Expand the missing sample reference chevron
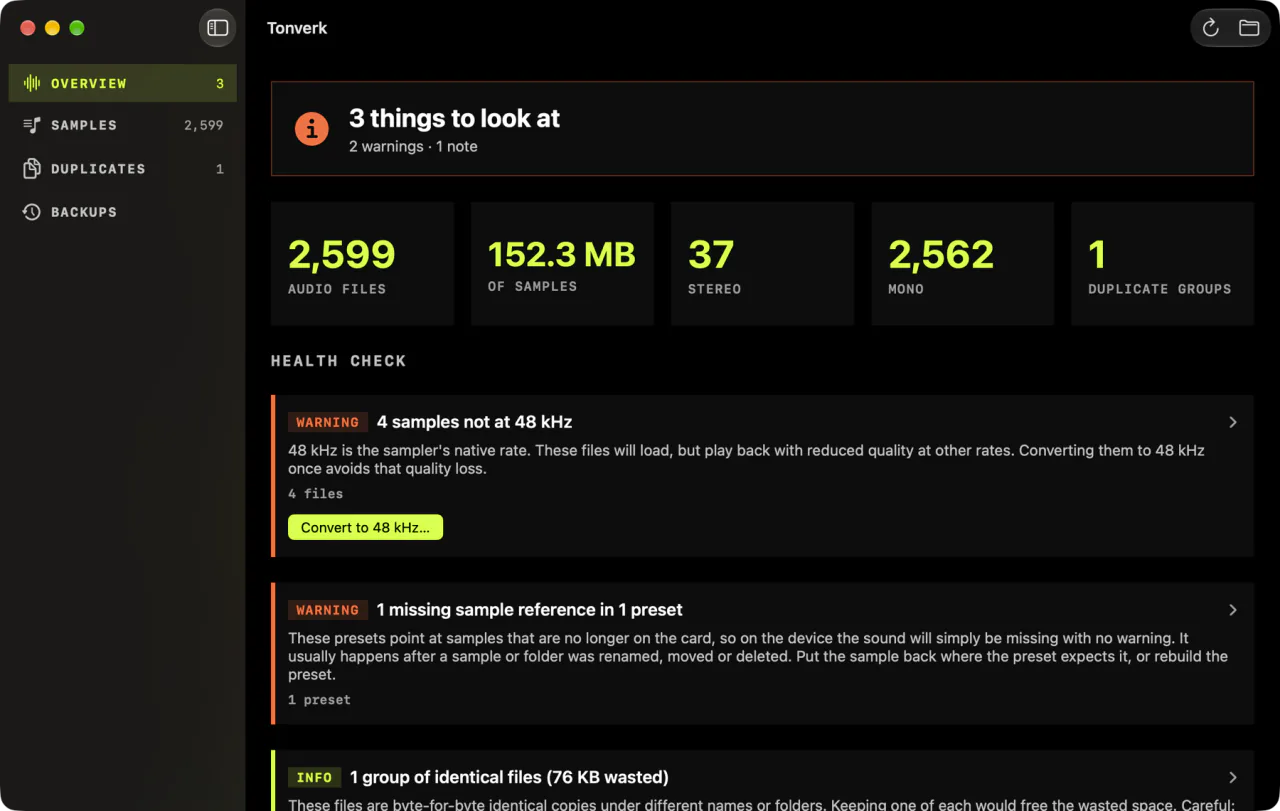Viewport: 1280px width, 811px height. click(1233, 610)
